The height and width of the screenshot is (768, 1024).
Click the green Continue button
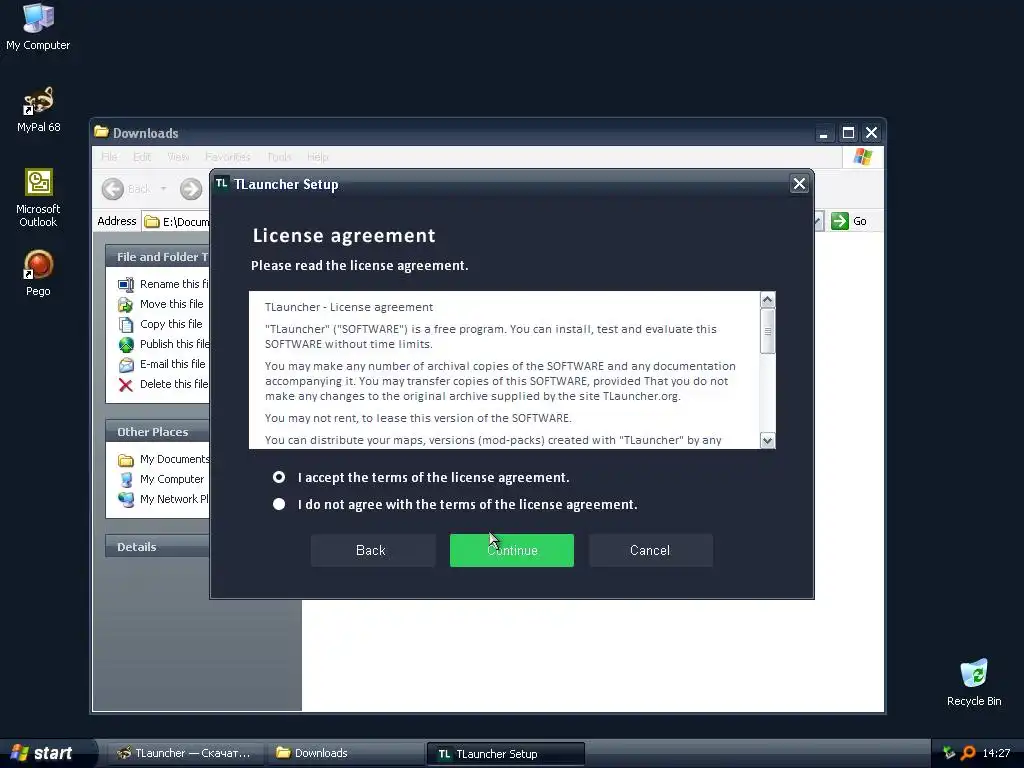coord(511,551)
